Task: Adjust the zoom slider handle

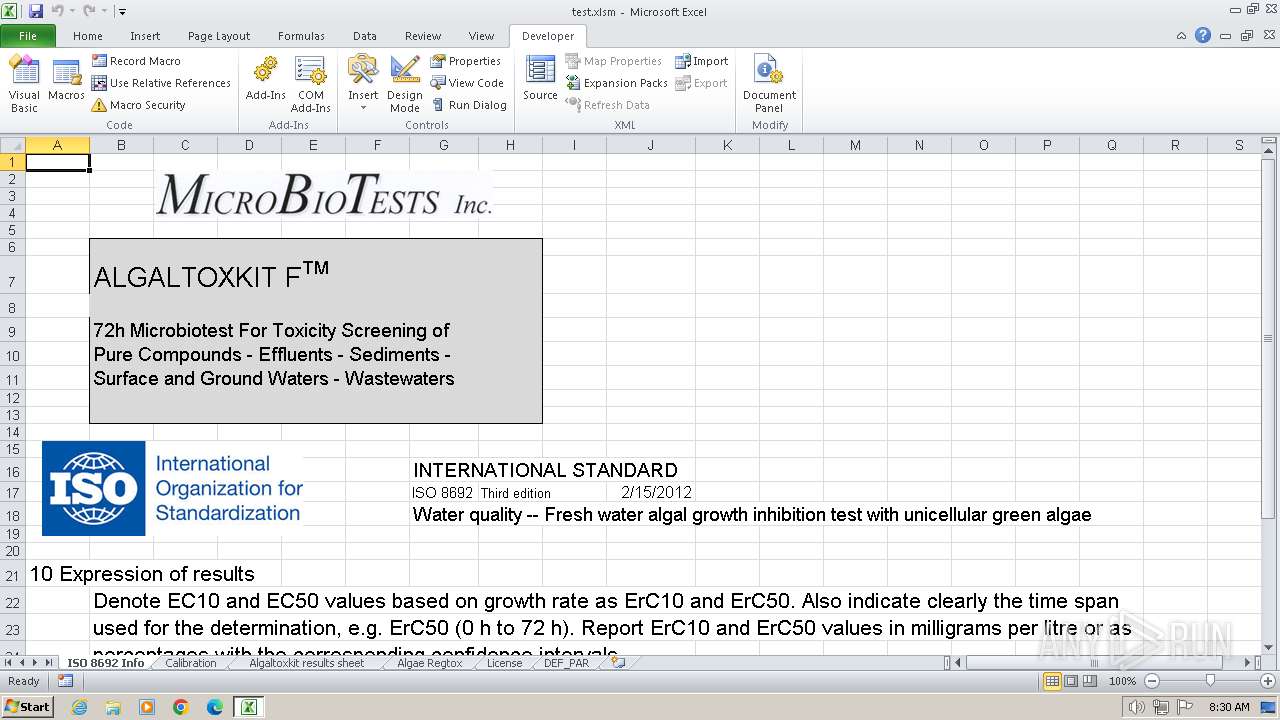Action: coord(1210,681)
